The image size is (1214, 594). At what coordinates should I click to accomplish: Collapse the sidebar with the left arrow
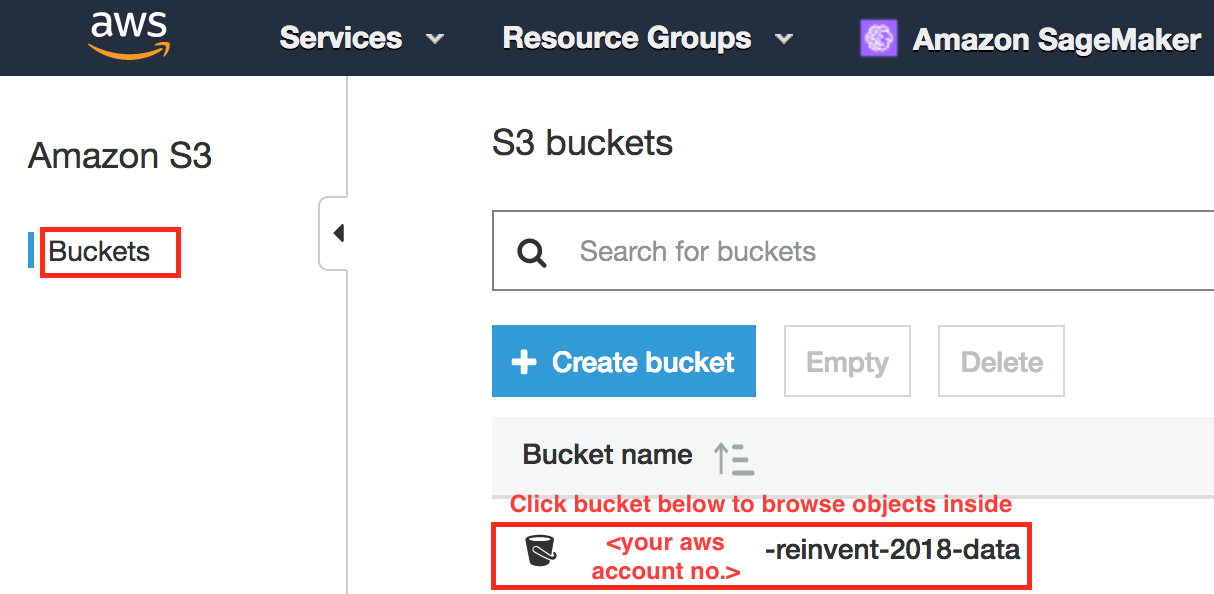[337, 233]
